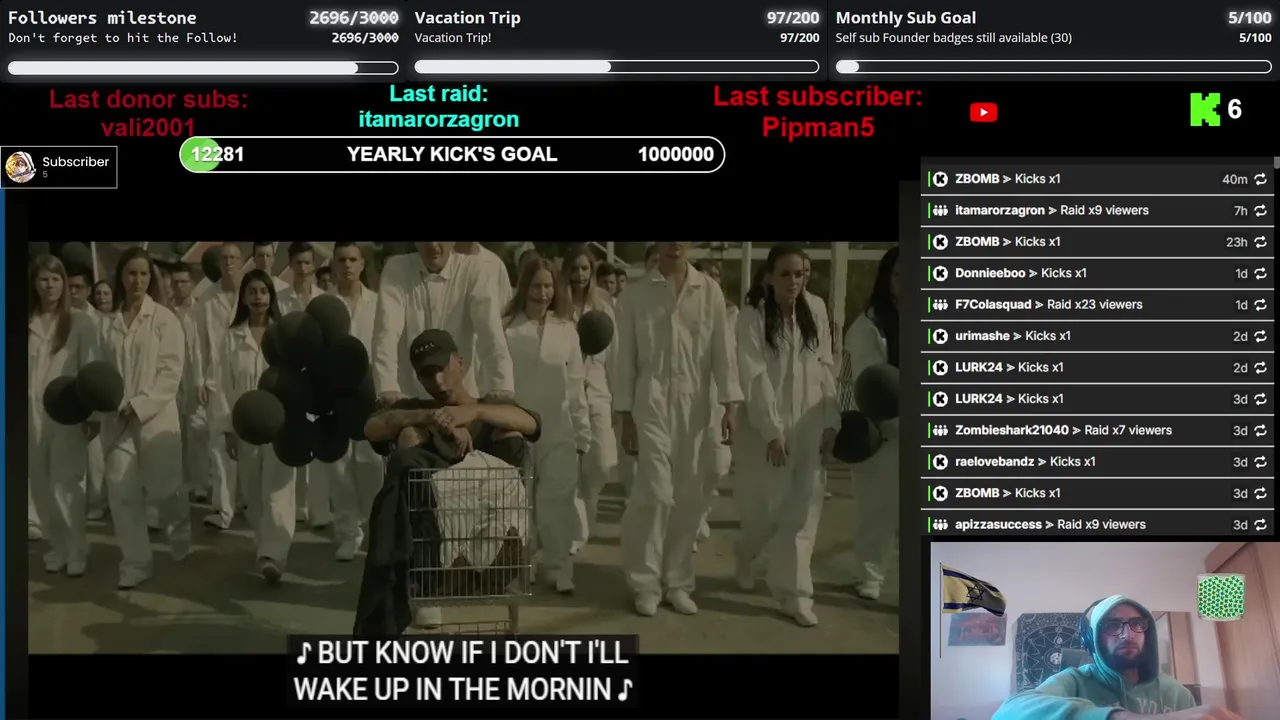Click the Kicks icon beside raelovebandz
This screenshot has height=720, width=1280.
pos(940,462)
